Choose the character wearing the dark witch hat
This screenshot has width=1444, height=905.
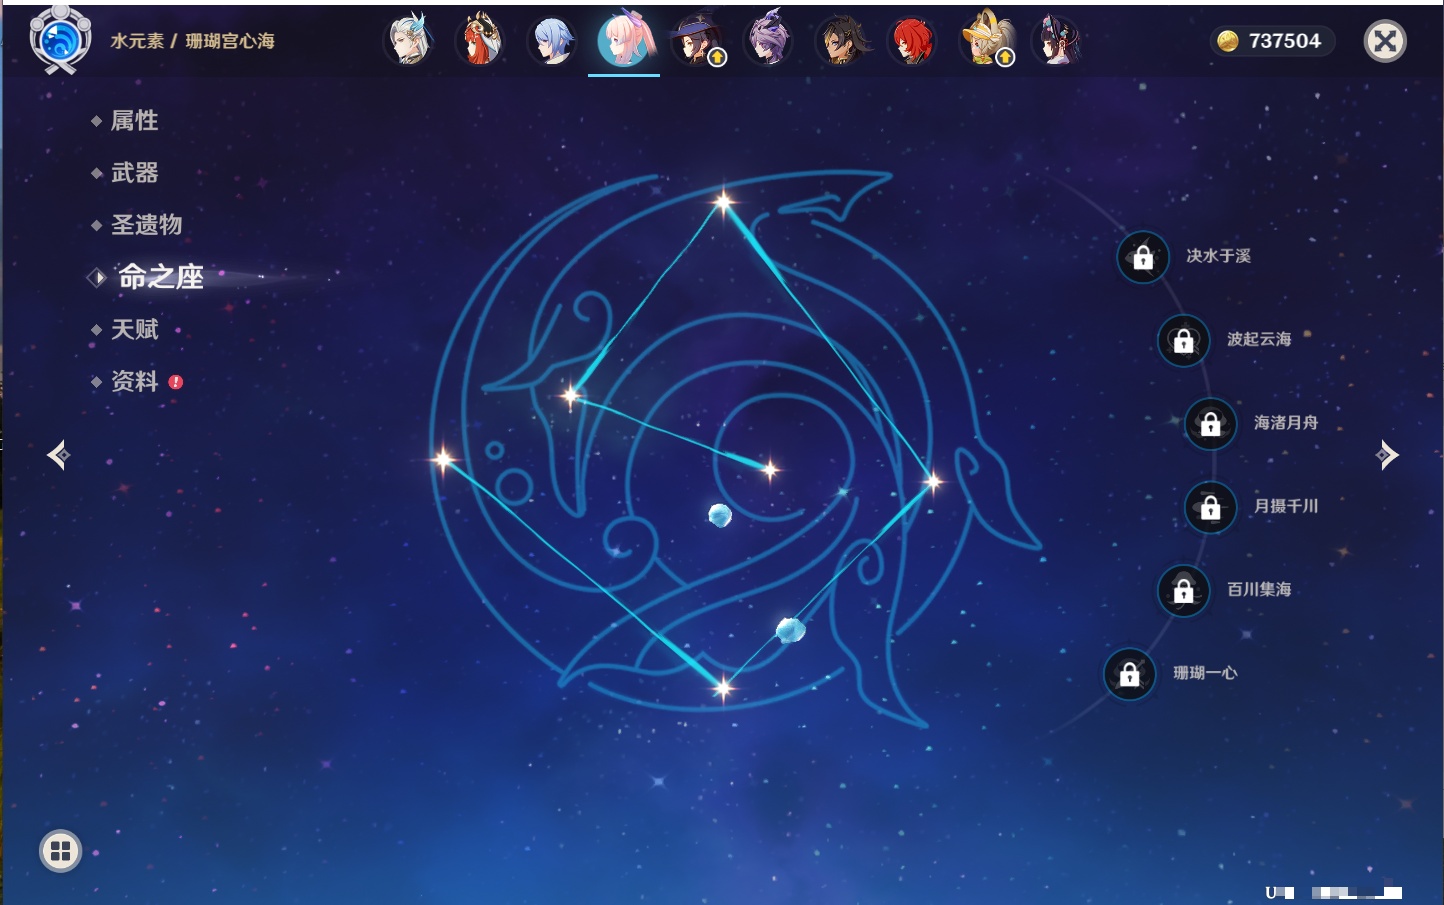click(697, 41)
